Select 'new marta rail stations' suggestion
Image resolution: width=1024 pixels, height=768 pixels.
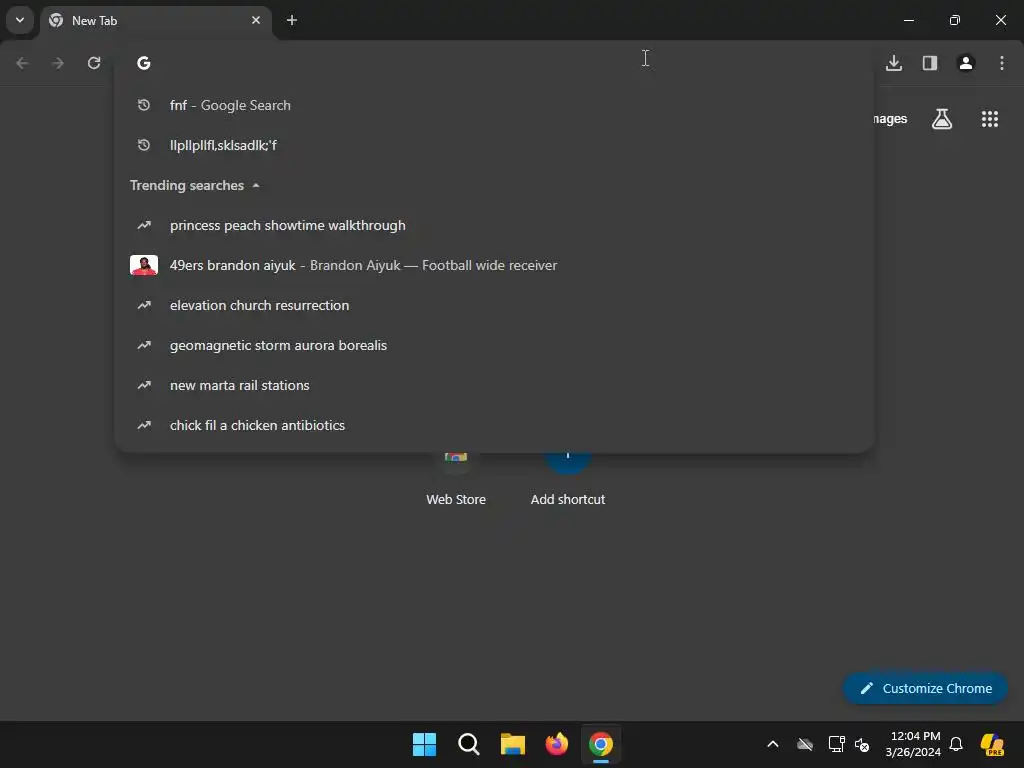[x=494, y=385]
